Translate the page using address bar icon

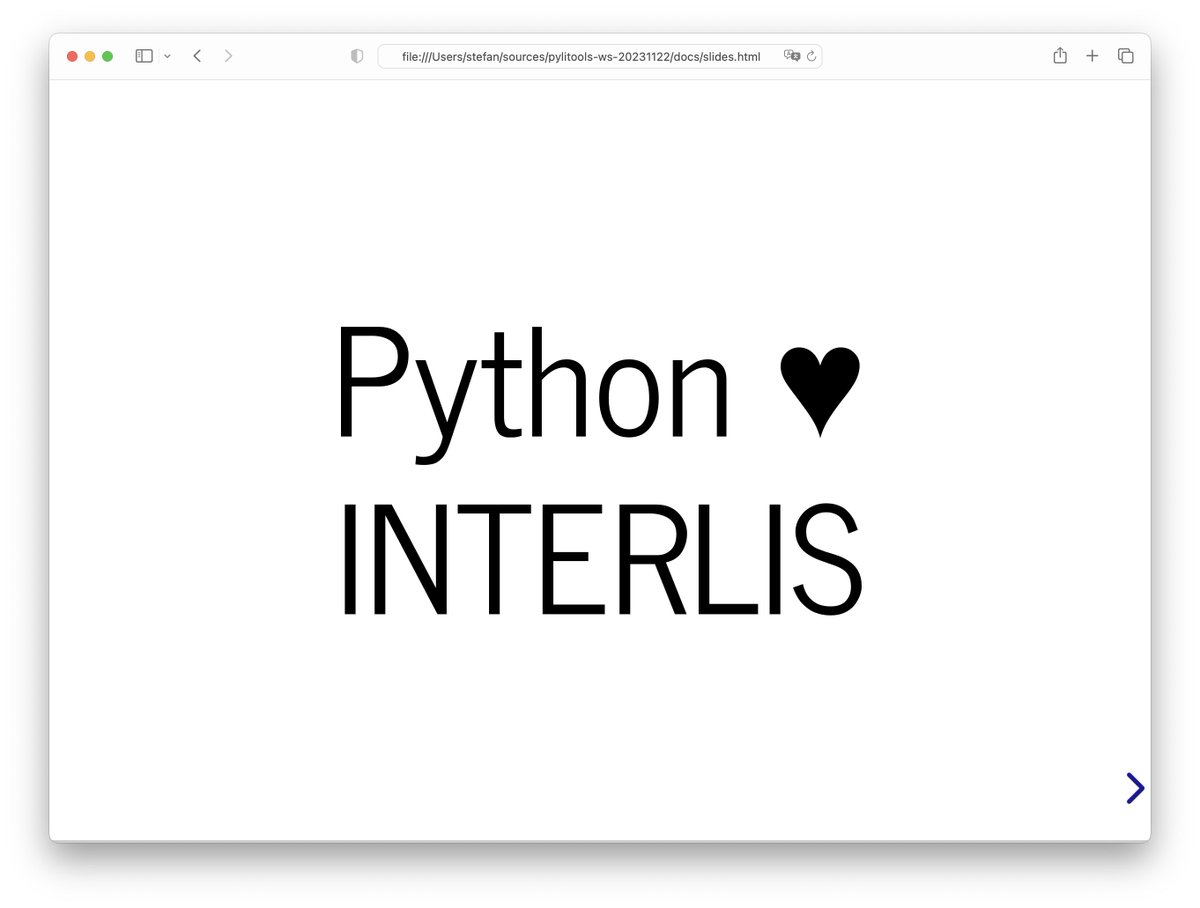(792, 57)
